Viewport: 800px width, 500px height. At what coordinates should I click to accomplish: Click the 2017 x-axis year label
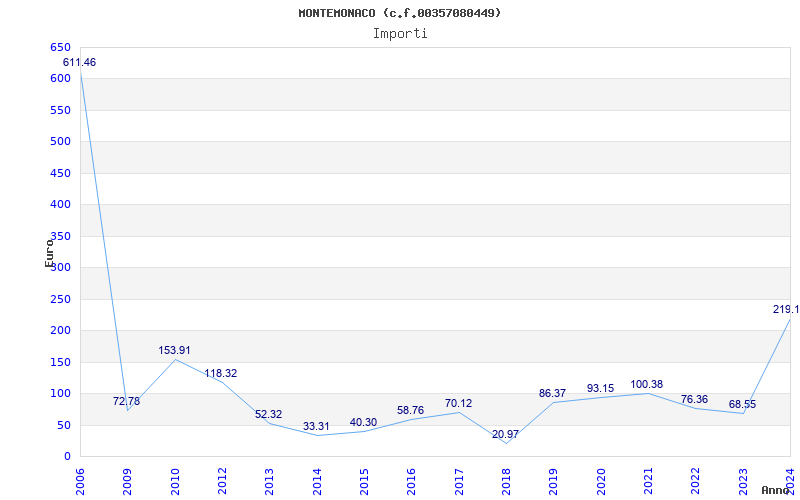[459, 481]
